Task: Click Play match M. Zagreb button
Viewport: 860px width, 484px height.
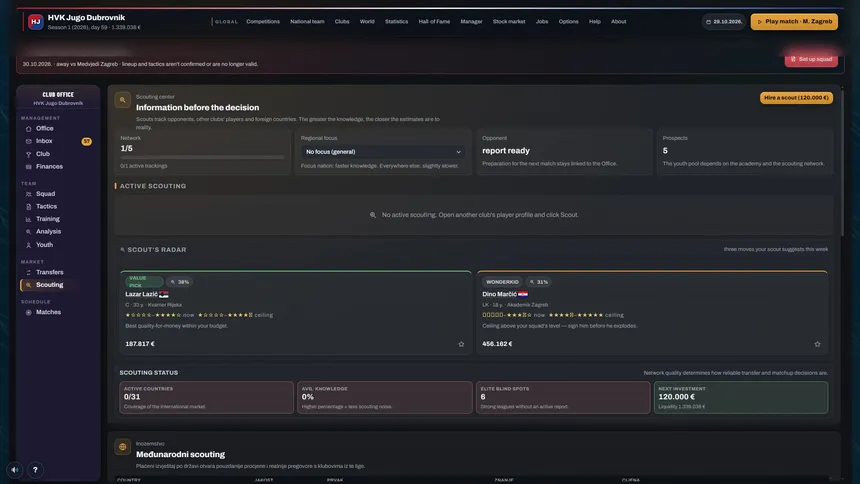Action: click(x=794, y=22)
